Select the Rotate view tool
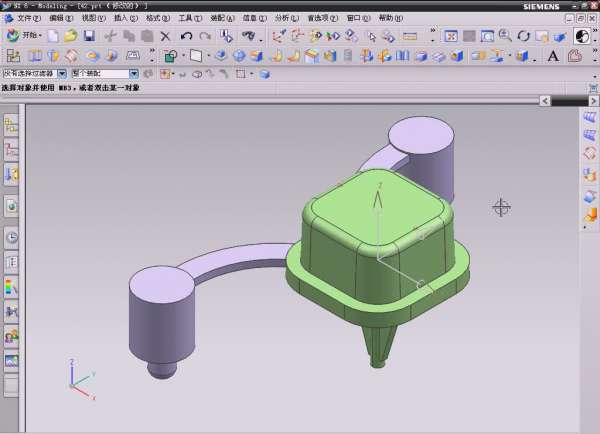The height and width of the screenshot is (434, 600). (523, 36)
